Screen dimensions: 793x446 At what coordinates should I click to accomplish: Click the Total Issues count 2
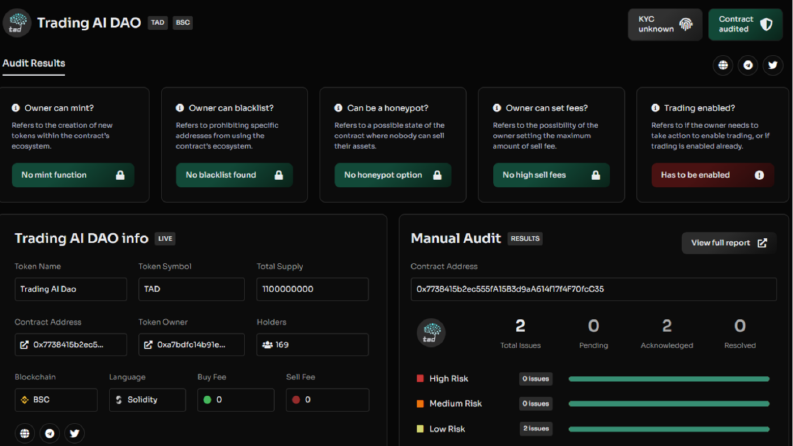click(x=520, y=326)
